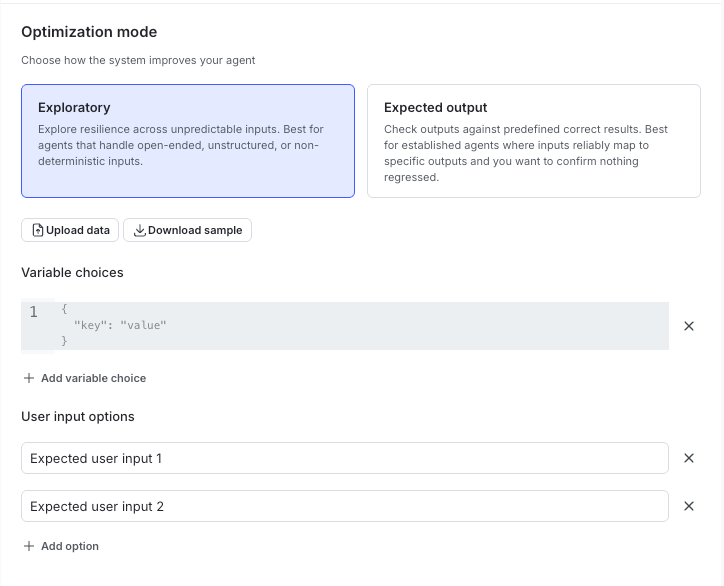Click Add option
This screenshot has width=724, height=586.
click(x=61, y=546)
